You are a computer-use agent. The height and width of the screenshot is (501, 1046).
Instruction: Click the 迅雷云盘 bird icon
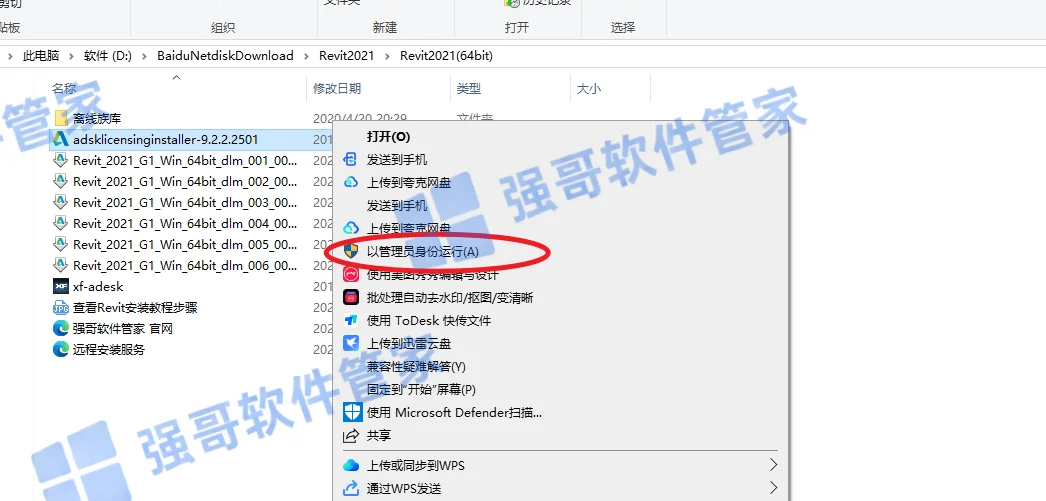tap(351, 344)
